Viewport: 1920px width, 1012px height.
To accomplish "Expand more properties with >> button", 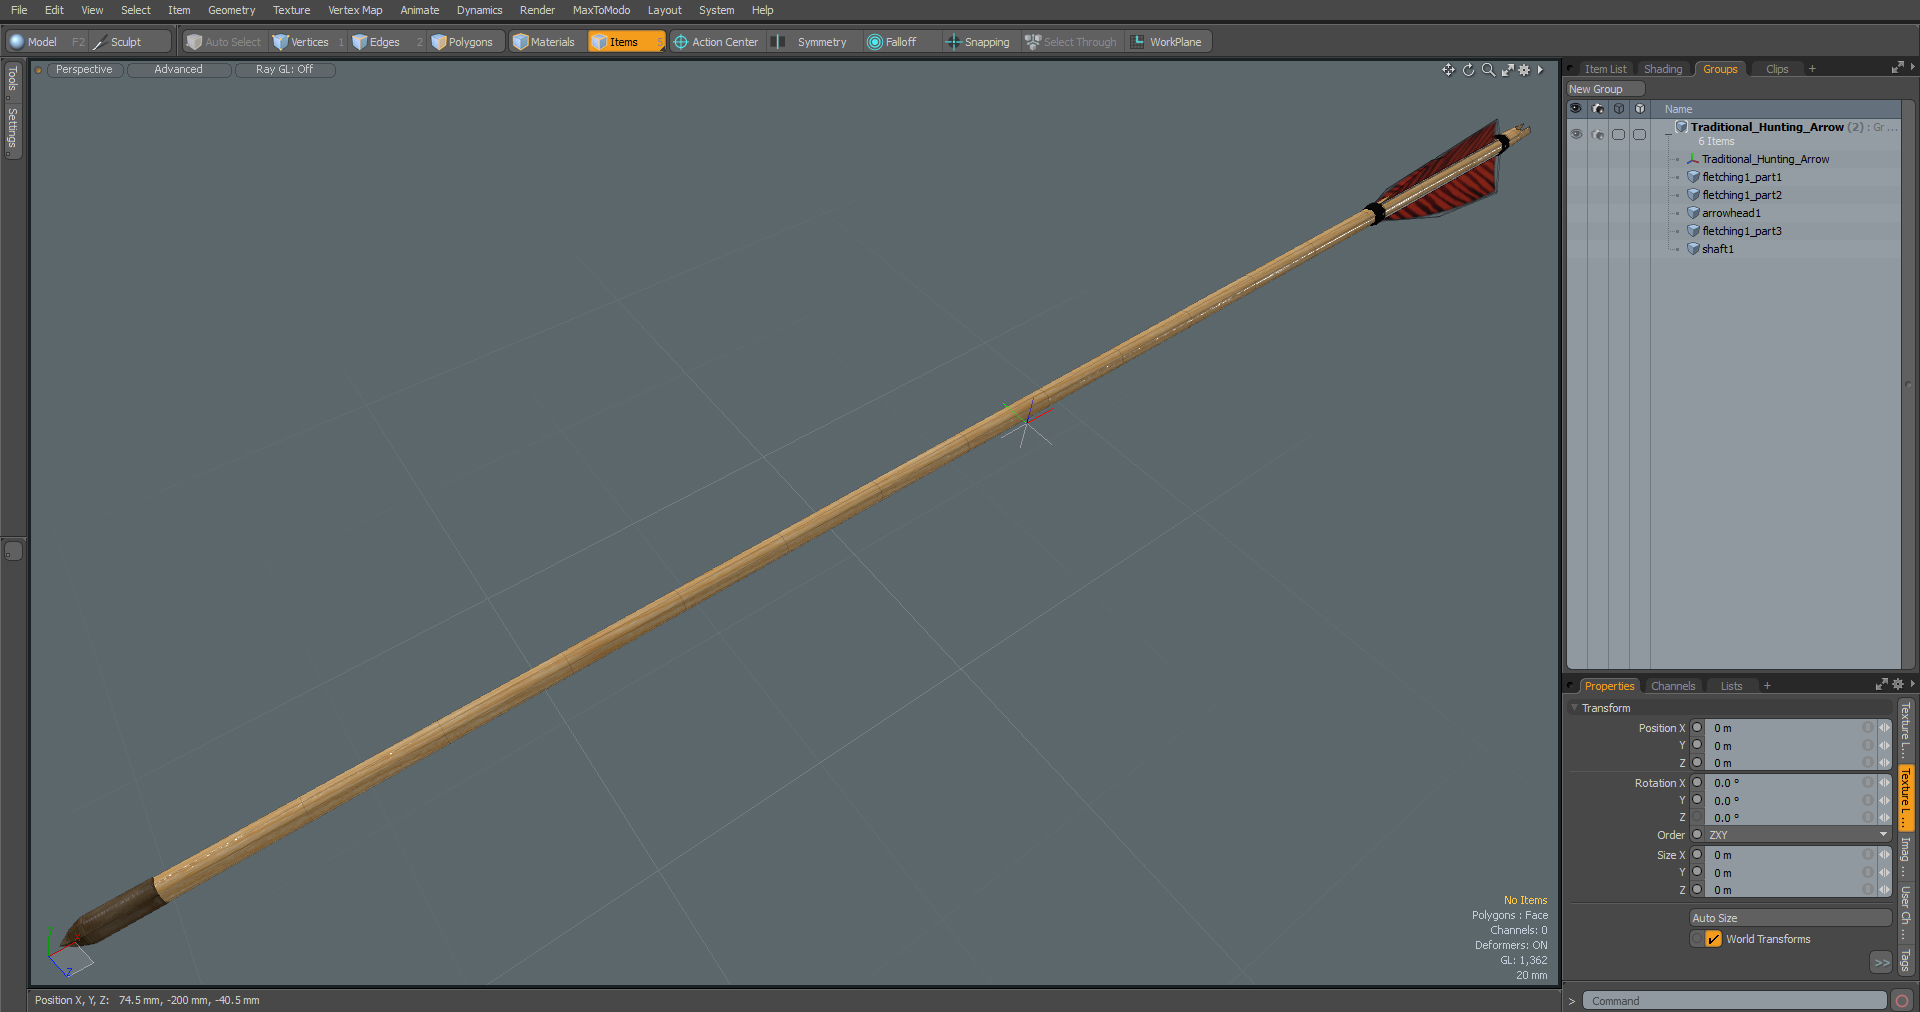I will pos(1881,962).
